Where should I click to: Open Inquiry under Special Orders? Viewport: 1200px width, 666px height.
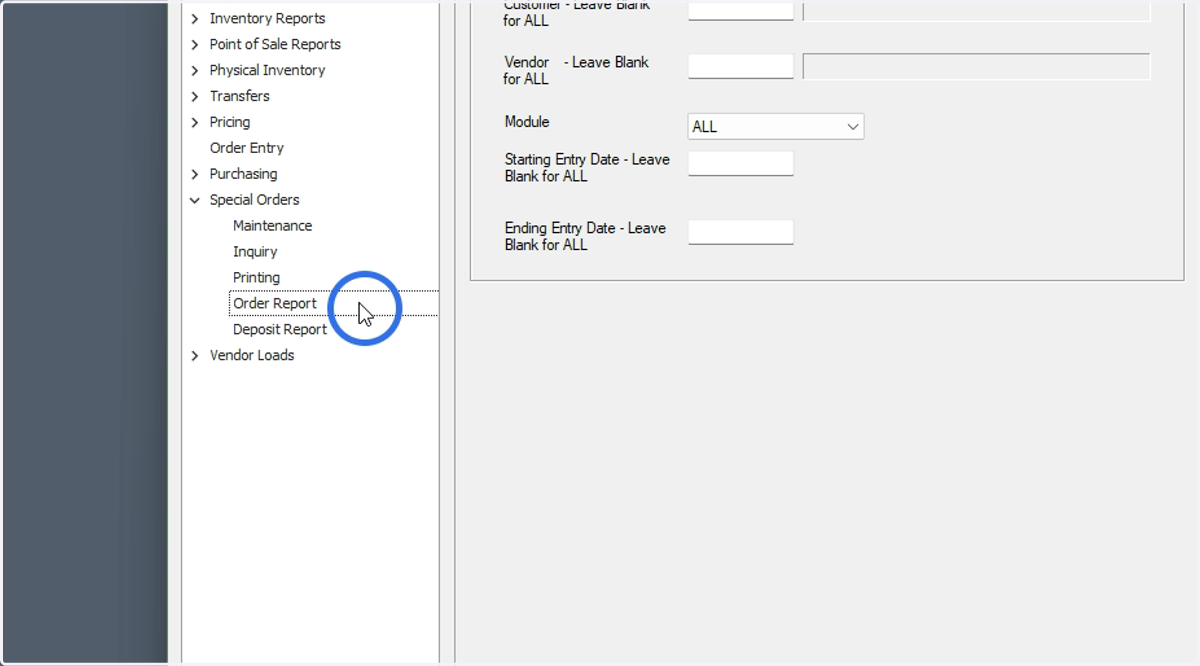[x=255, y=252]
